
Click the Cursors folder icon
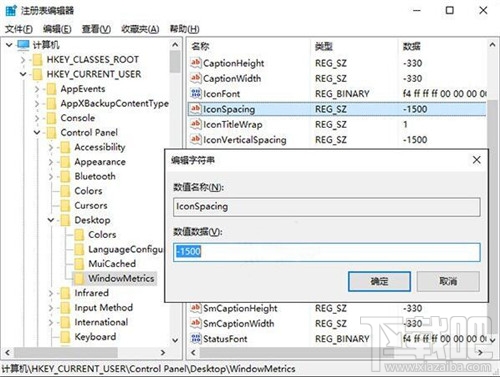point(65,206)
